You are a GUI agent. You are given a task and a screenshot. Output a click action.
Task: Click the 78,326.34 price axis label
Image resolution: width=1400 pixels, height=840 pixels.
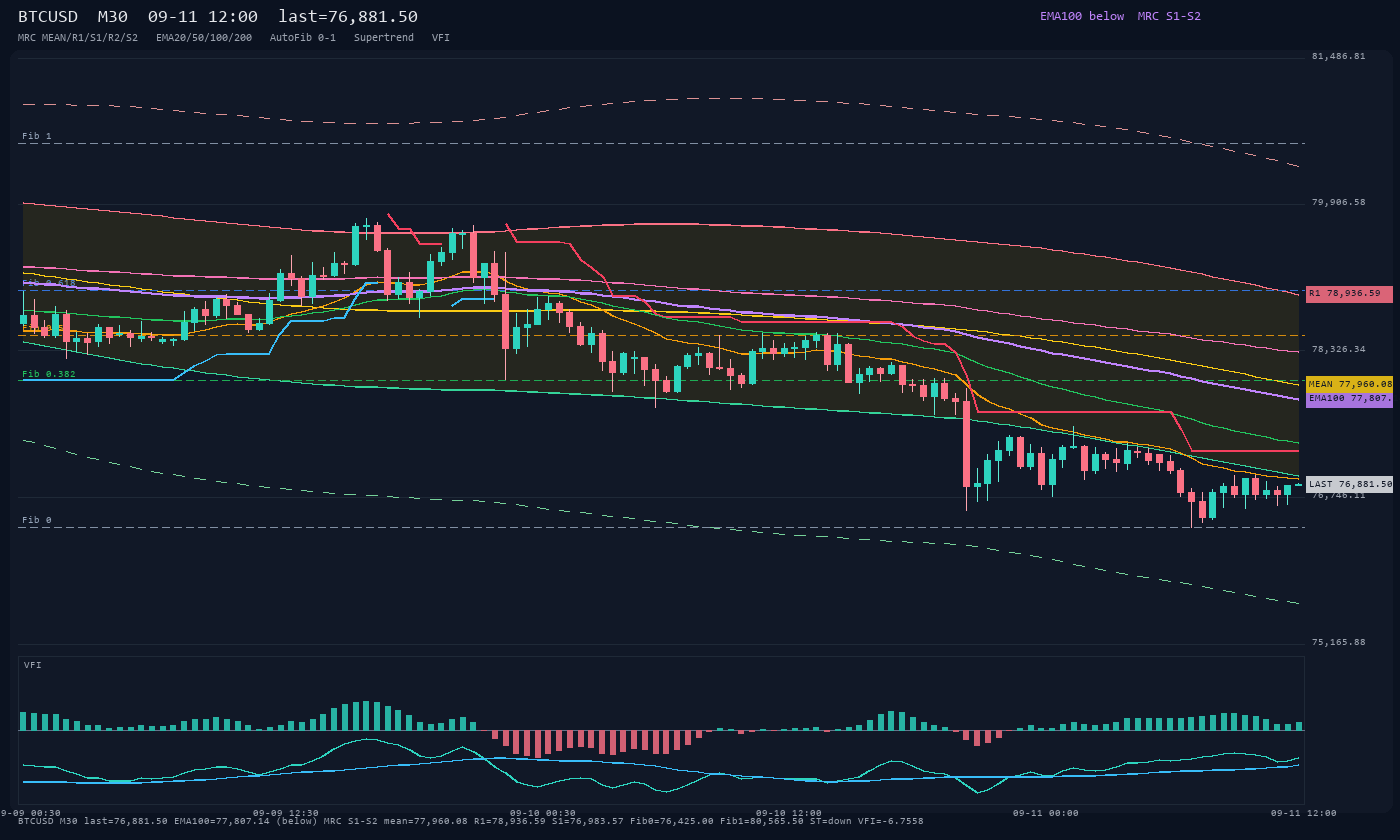tap(1338, 350)
